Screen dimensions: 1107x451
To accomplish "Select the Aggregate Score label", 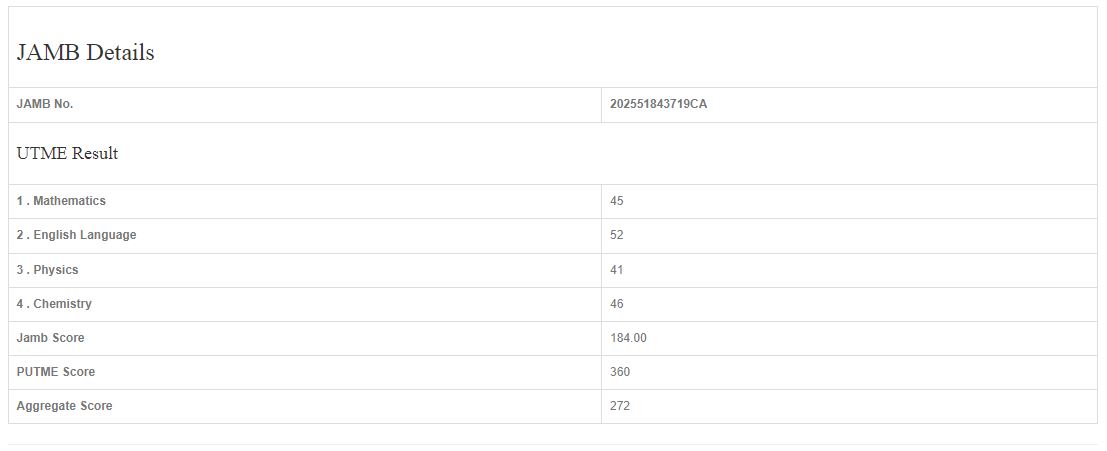I will coord(65,406).
